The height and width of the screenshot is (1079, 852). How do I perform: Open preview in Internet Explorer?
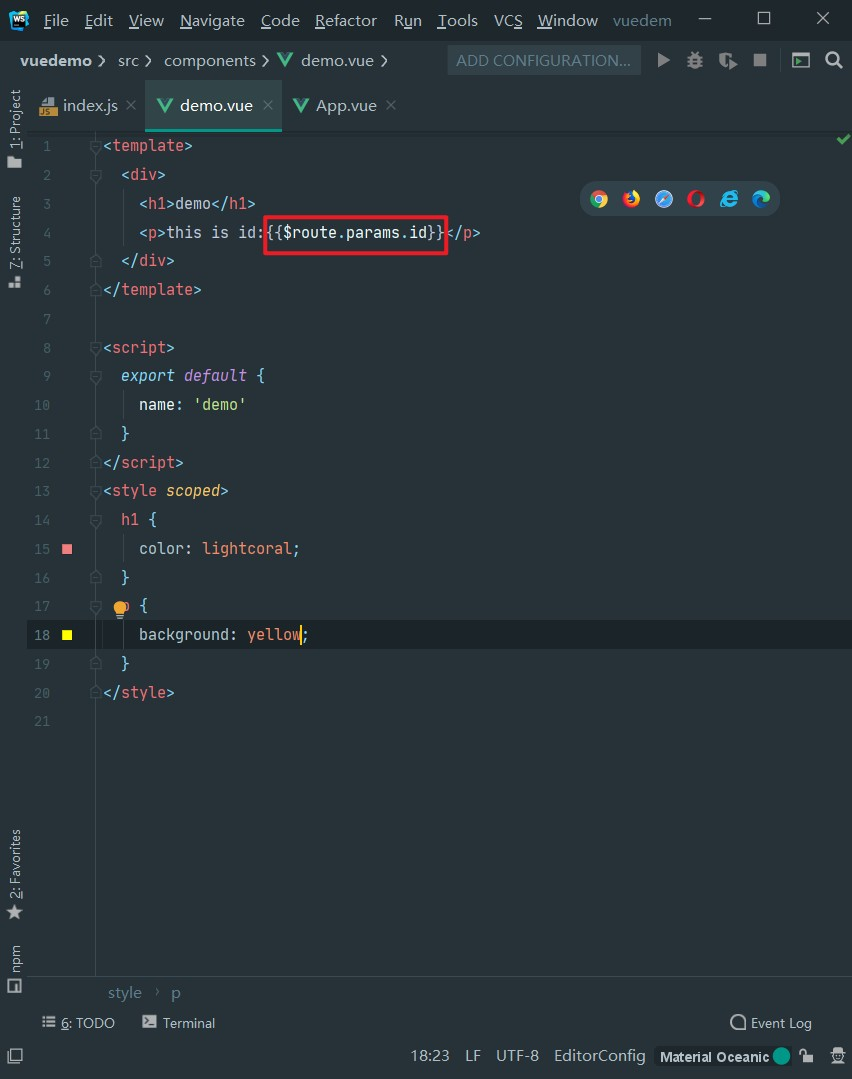pos(728,199)
